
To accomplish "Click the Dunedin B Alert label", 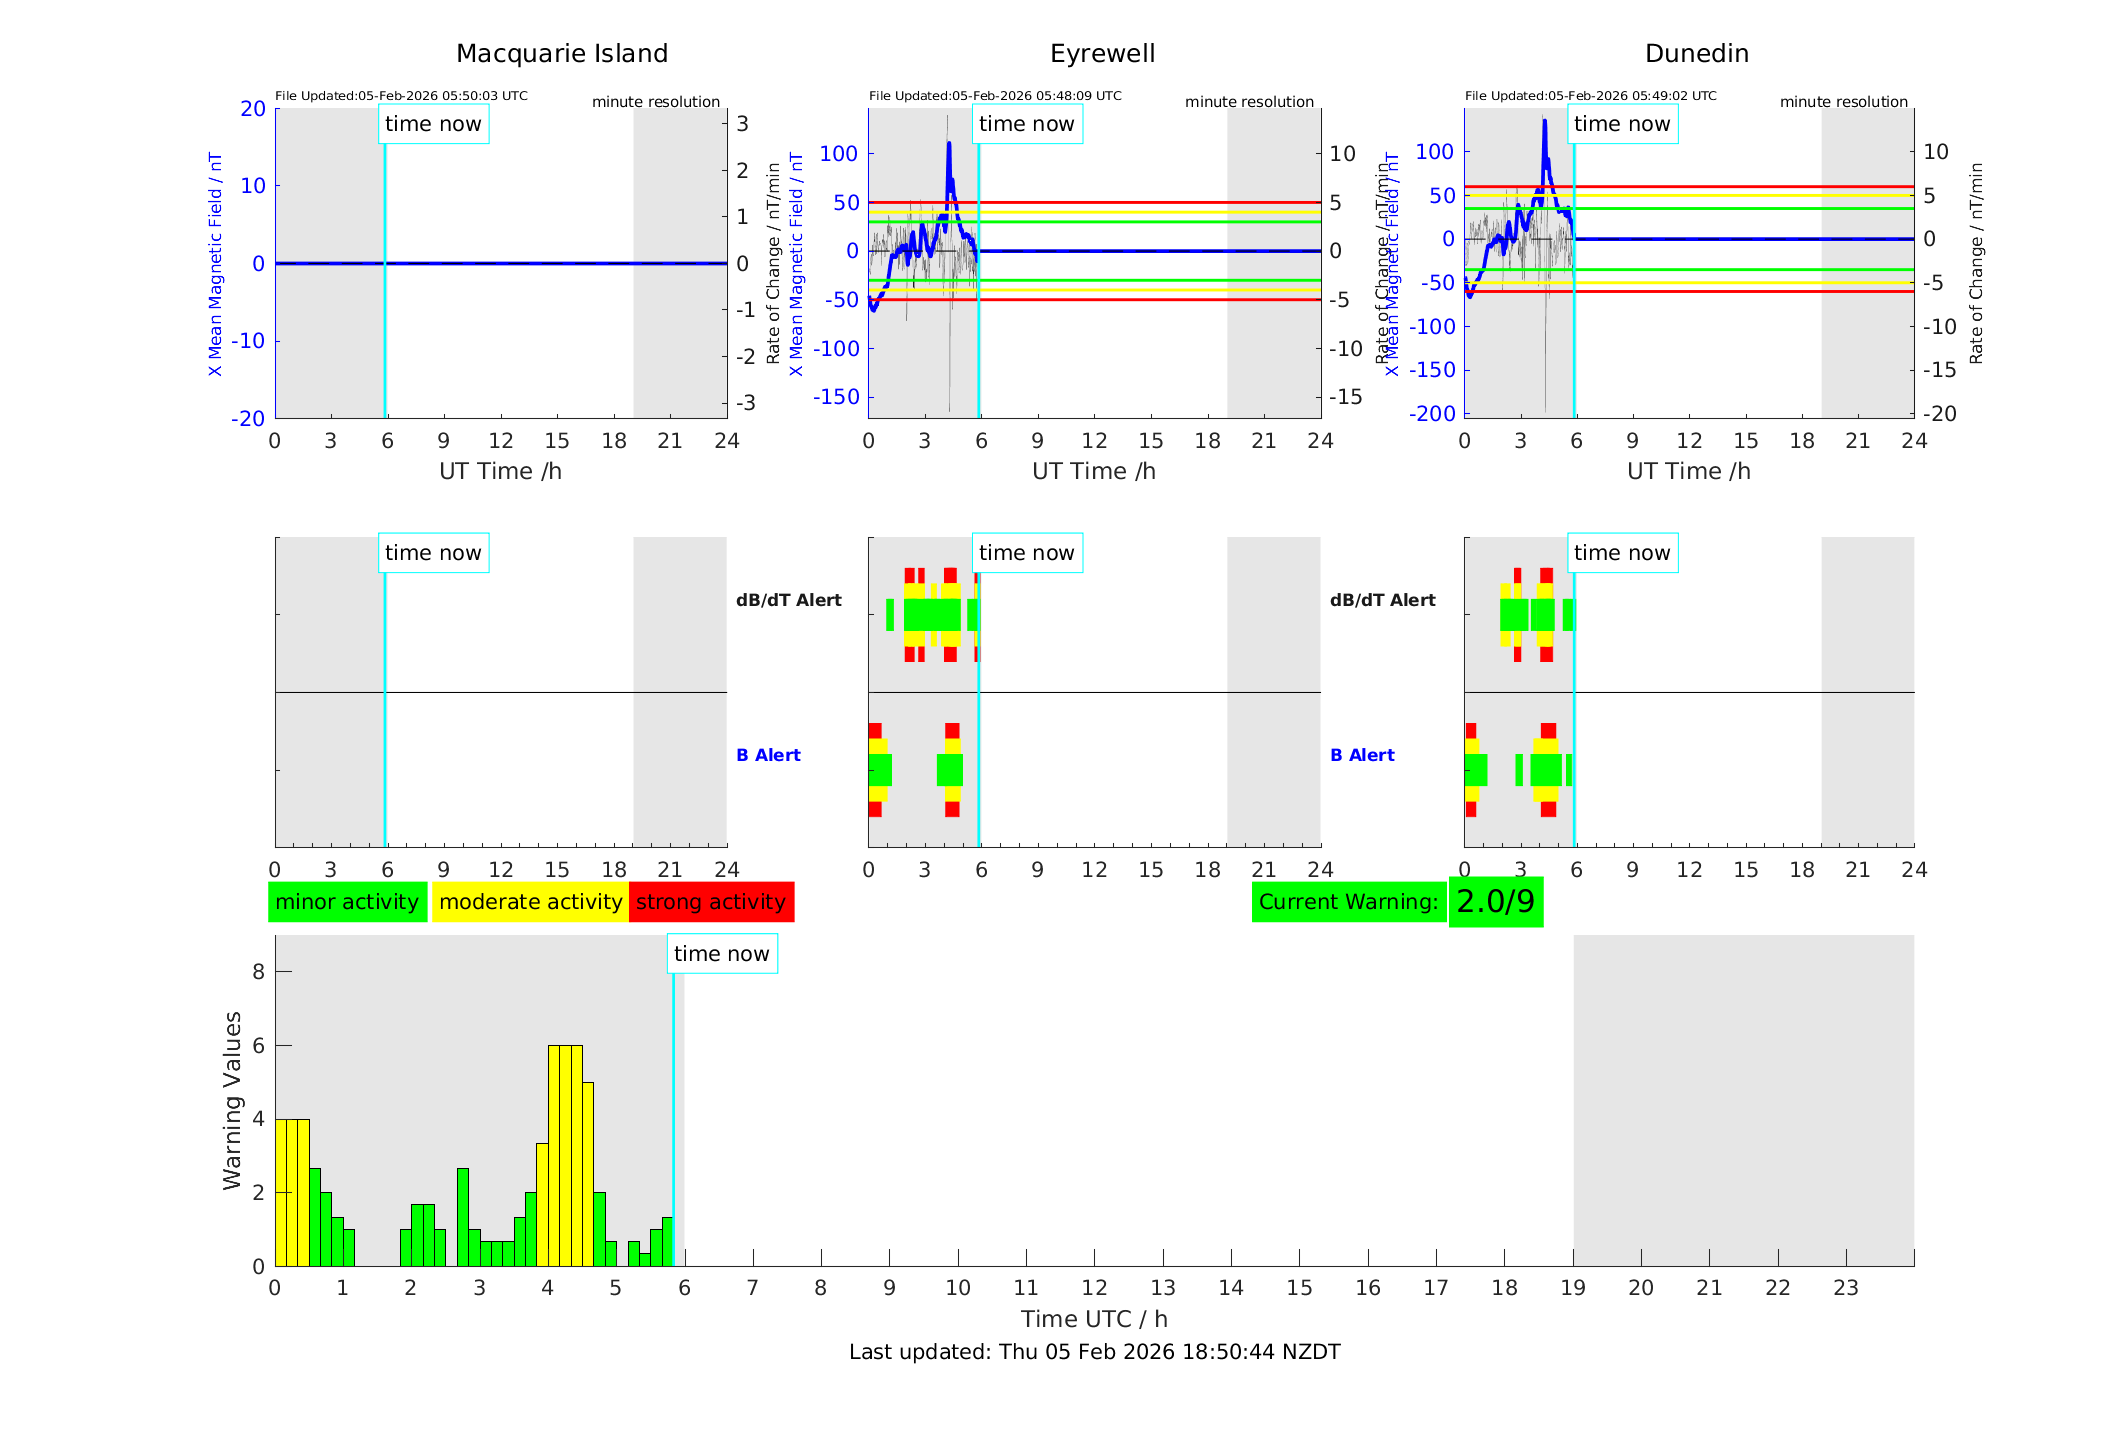I will click(1362, 755).
